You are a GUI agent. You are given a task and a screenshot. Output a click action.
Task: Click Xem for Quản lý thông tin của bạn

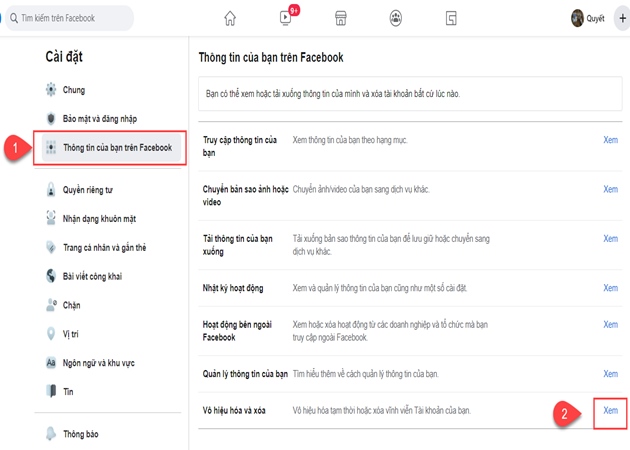610,374
